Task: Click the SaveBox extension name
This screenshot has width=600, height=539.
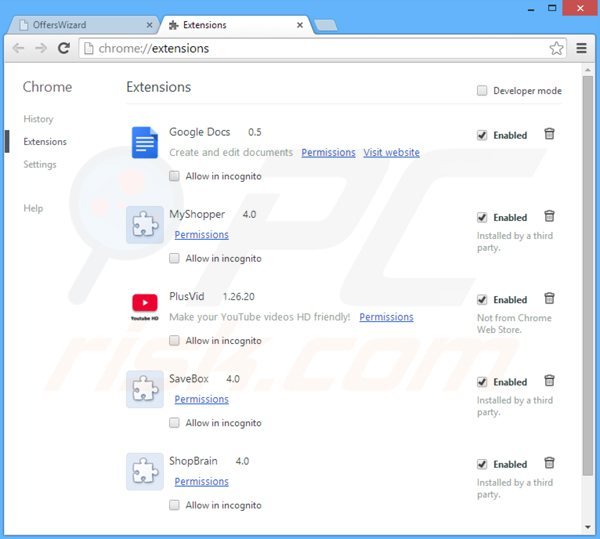Action: (x=189, y=379)
